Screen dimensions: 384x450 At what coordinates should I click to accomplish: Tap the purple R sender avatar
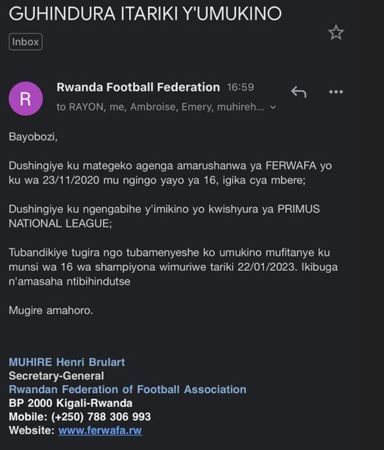coord(26,99)
